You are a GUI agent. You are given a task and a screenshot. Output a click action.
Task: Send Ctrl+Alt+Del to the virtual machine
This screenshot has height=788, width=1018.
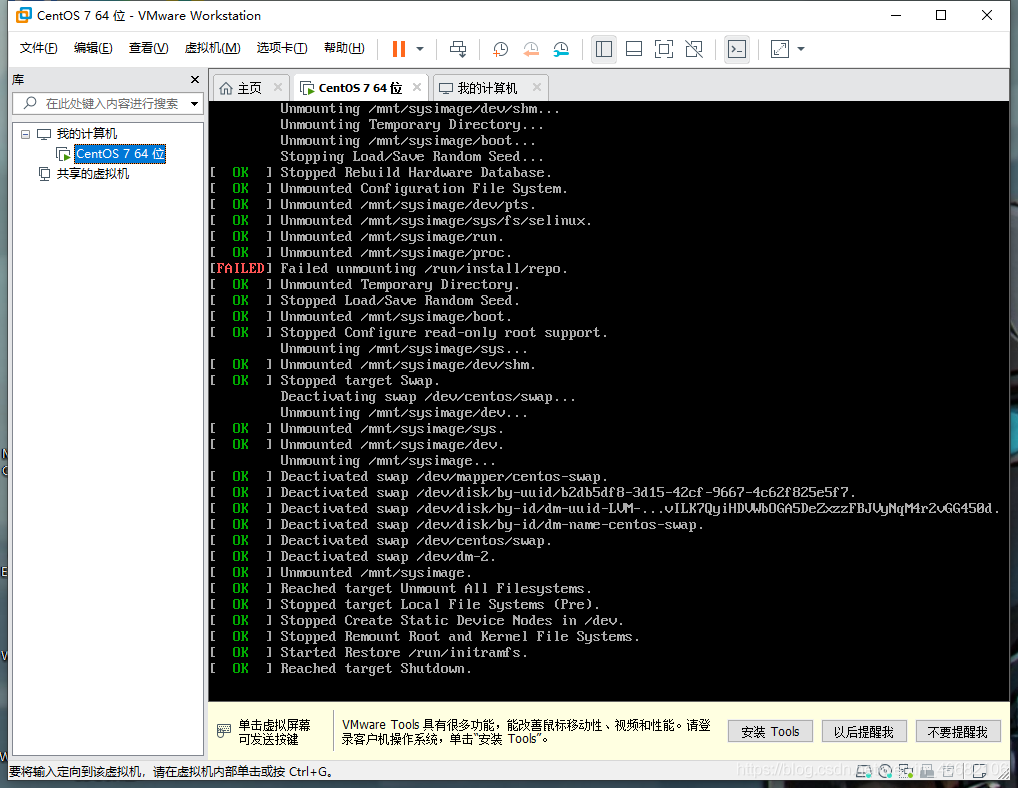point(458,49)
